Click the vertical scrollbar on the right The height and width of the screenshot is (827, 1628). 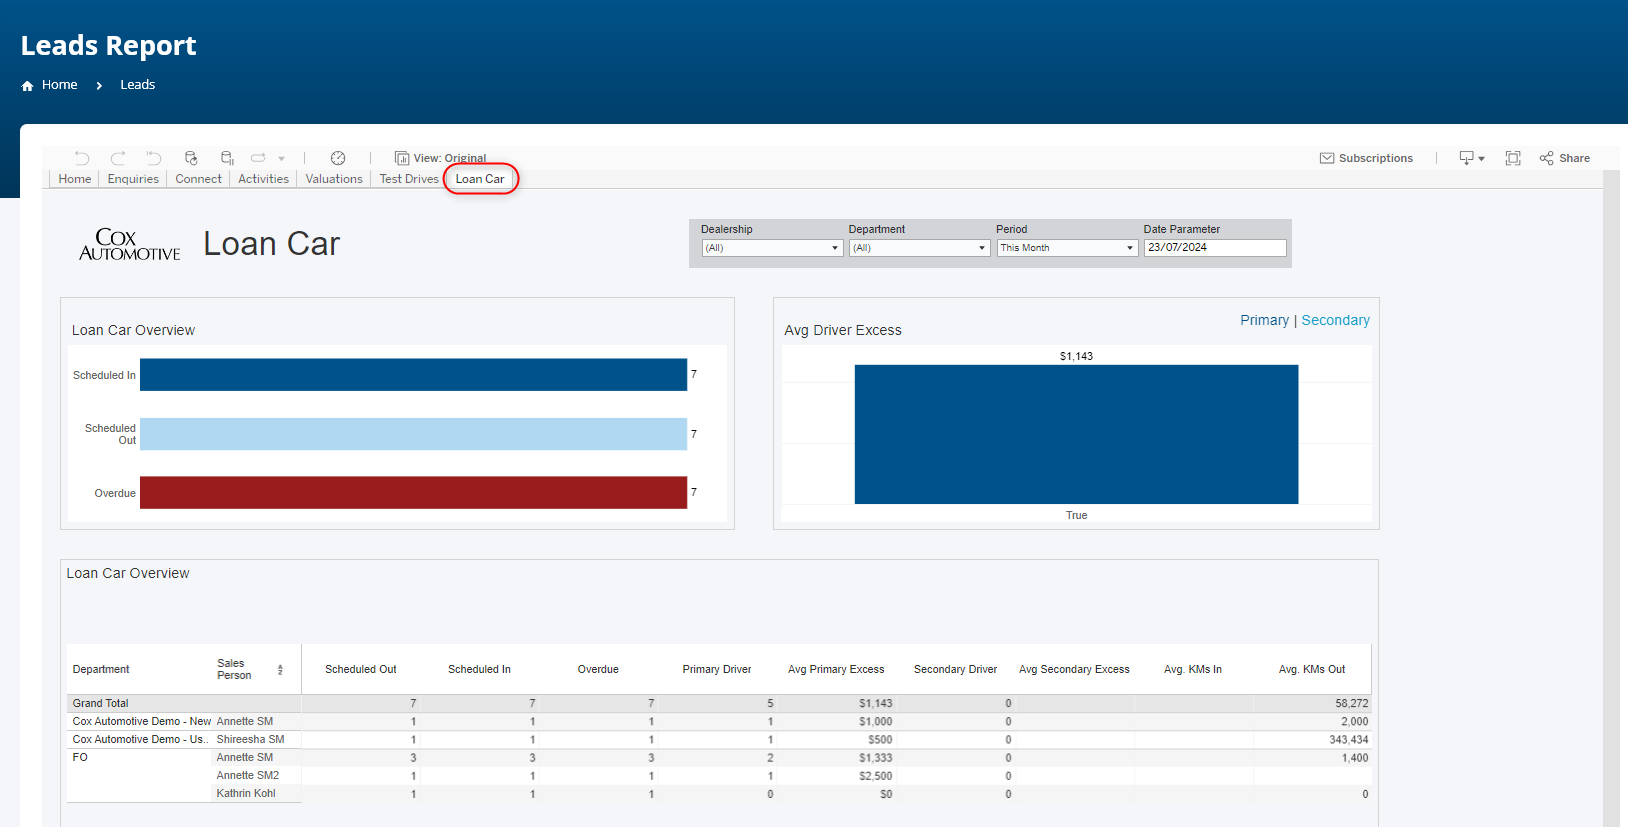tap(1611, 498)
